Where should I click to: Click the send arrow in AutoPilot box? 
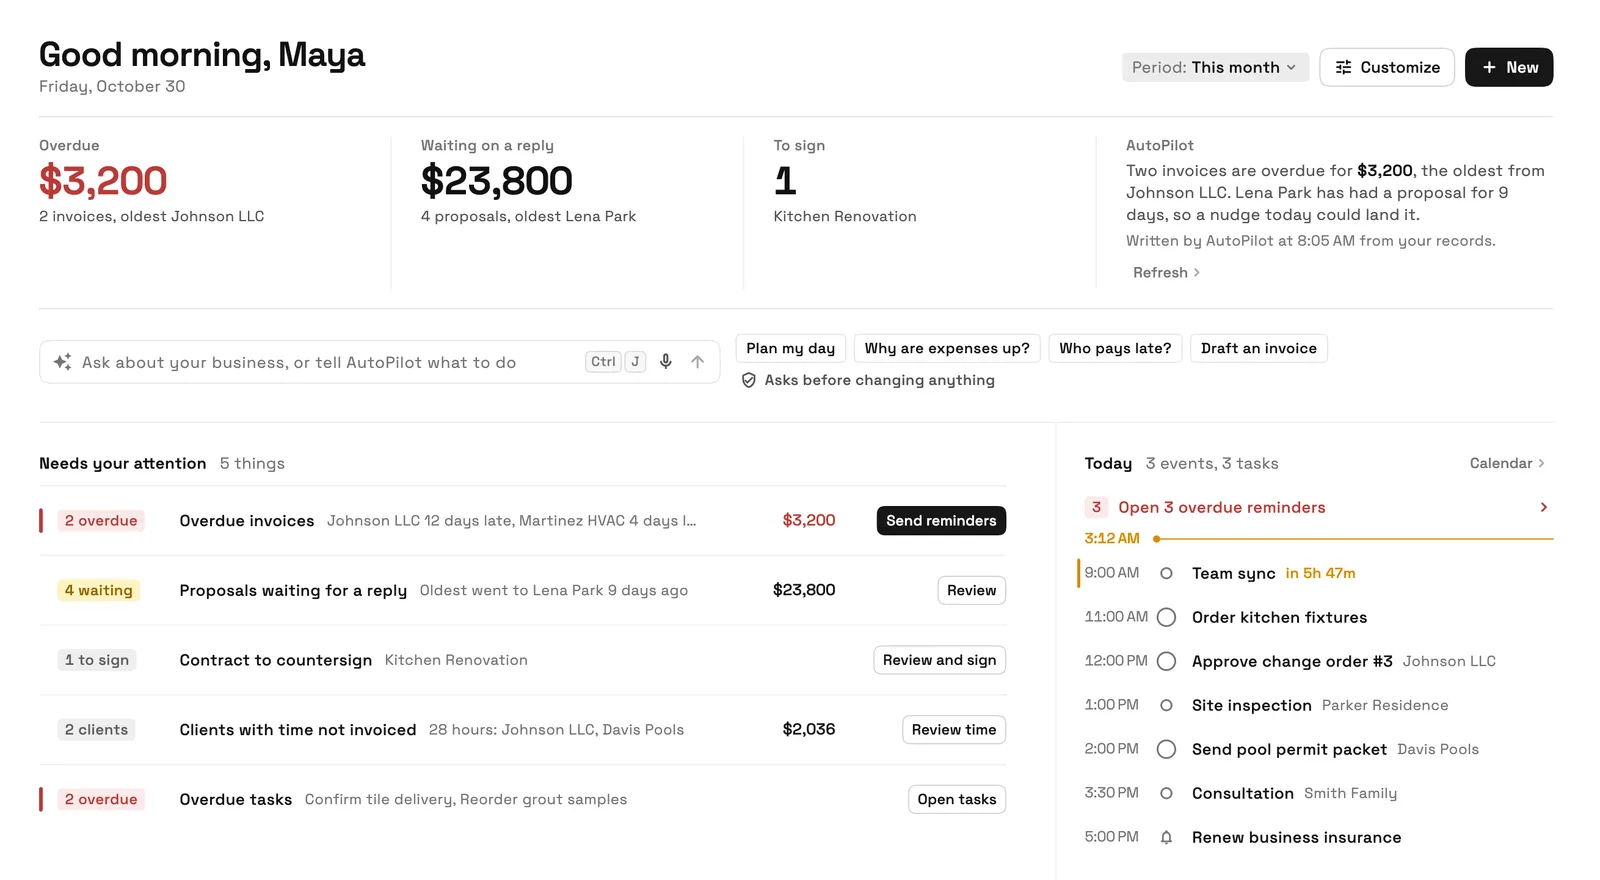698,362
